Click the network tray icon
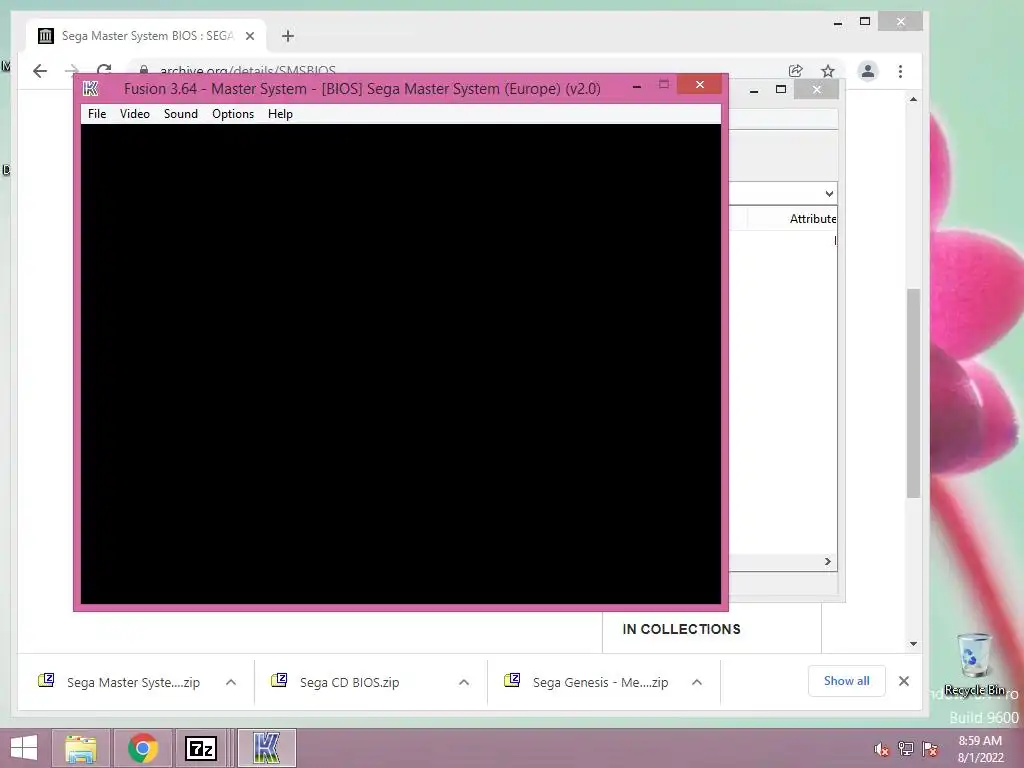Image resolution: width=1024 pixels, height=768 pixels. click(906, 749)
